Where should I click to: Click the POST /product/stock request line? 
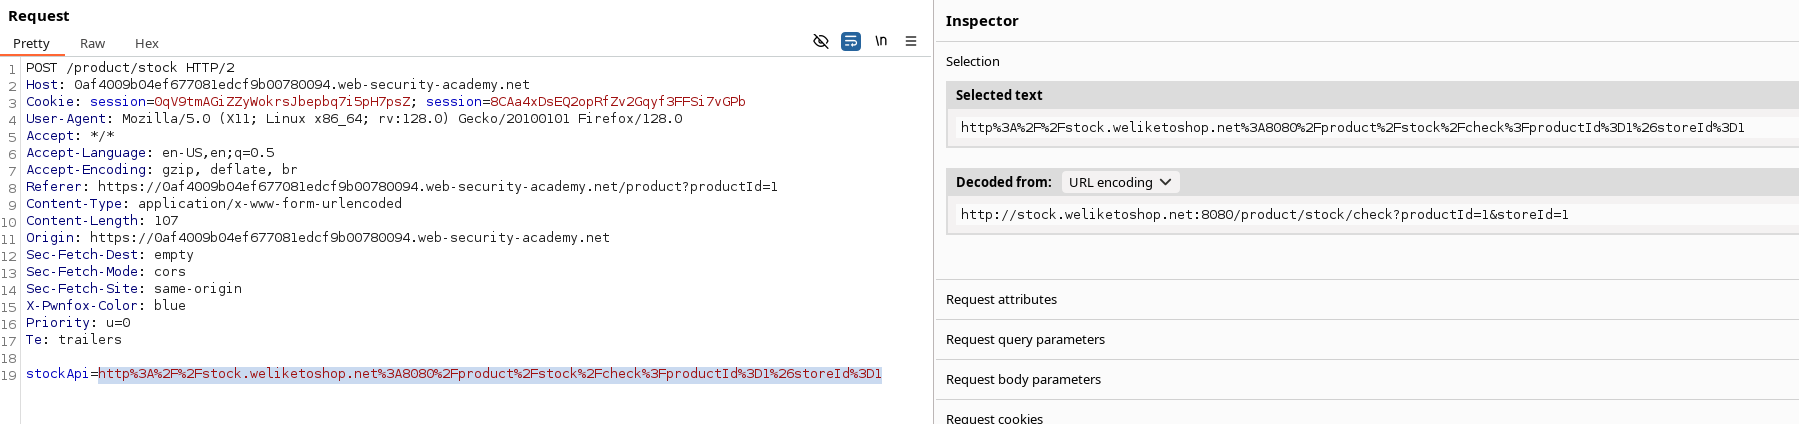130,67
